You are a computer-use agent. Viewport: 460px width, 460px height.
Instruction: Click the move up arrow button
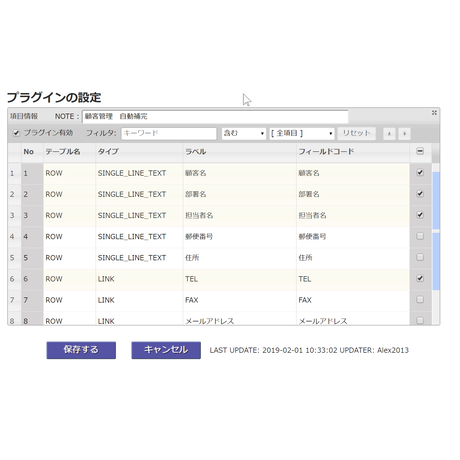(389, 134)
